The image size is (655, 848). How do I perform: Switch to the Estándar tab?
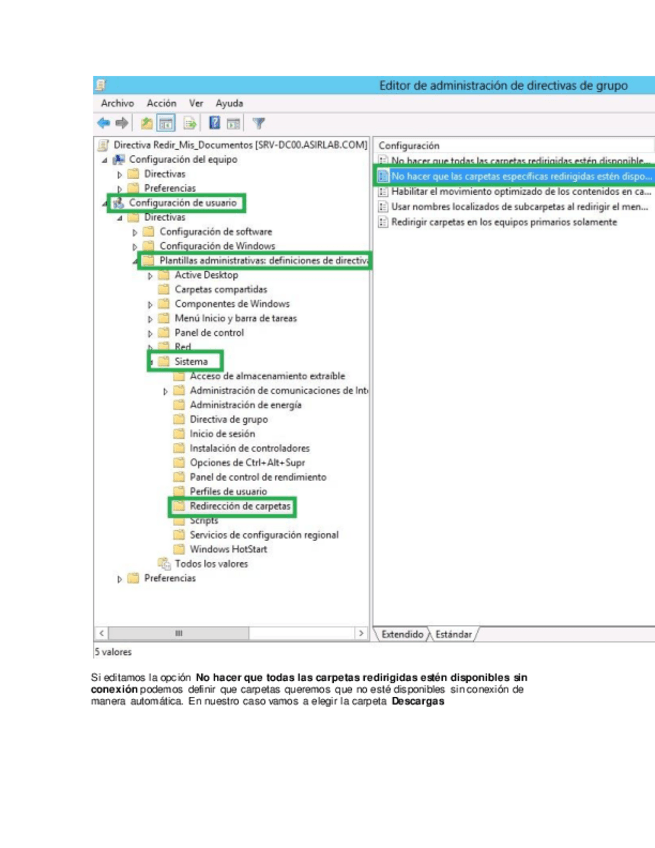(x=453, y=634)
